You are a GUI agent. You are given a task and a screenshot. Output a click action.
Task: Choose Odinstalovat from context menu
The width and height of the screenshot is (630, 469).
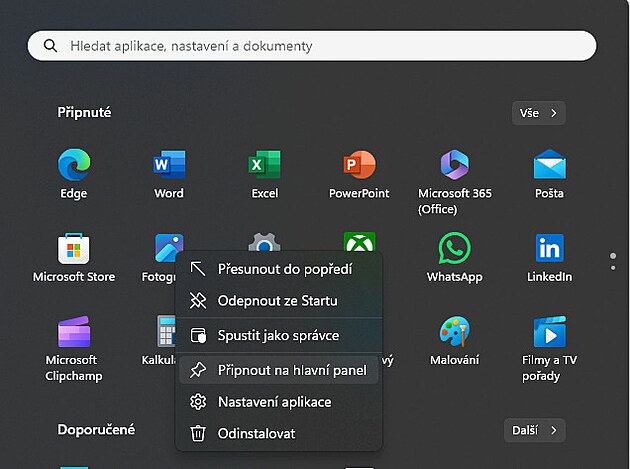coord(256,434)
